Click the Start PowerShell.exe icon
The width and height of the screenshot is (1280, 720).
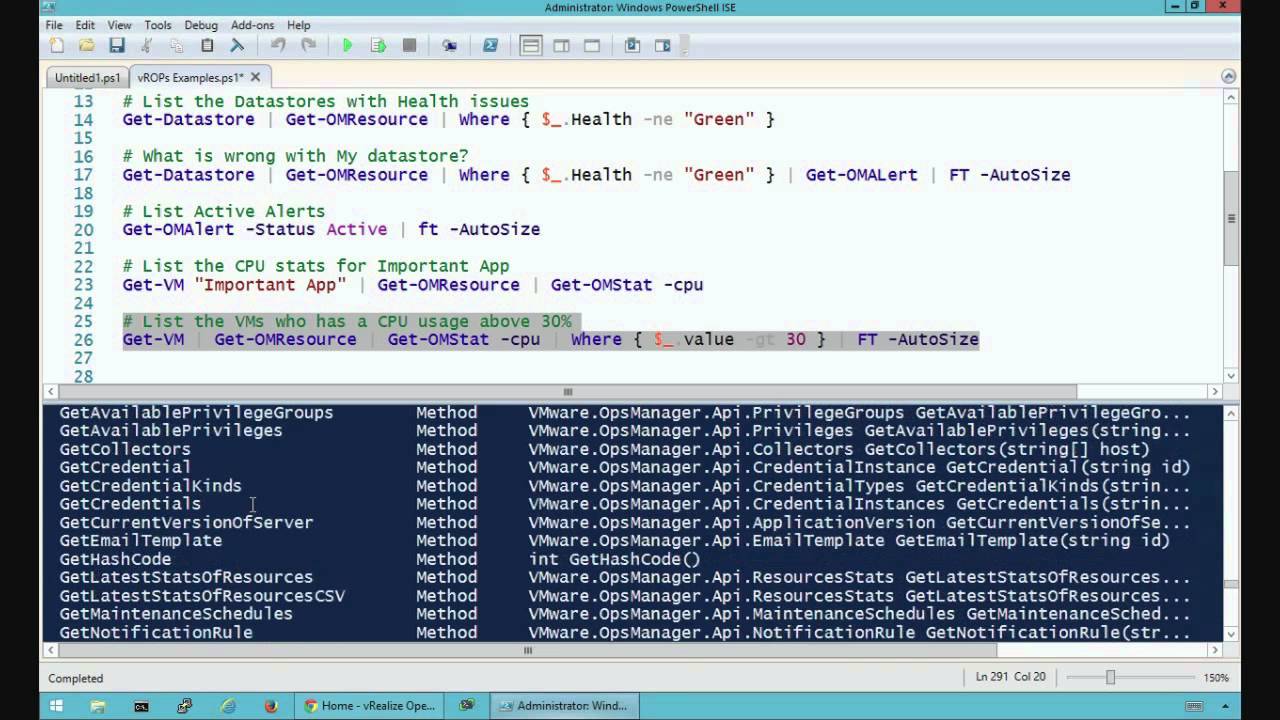490,45
